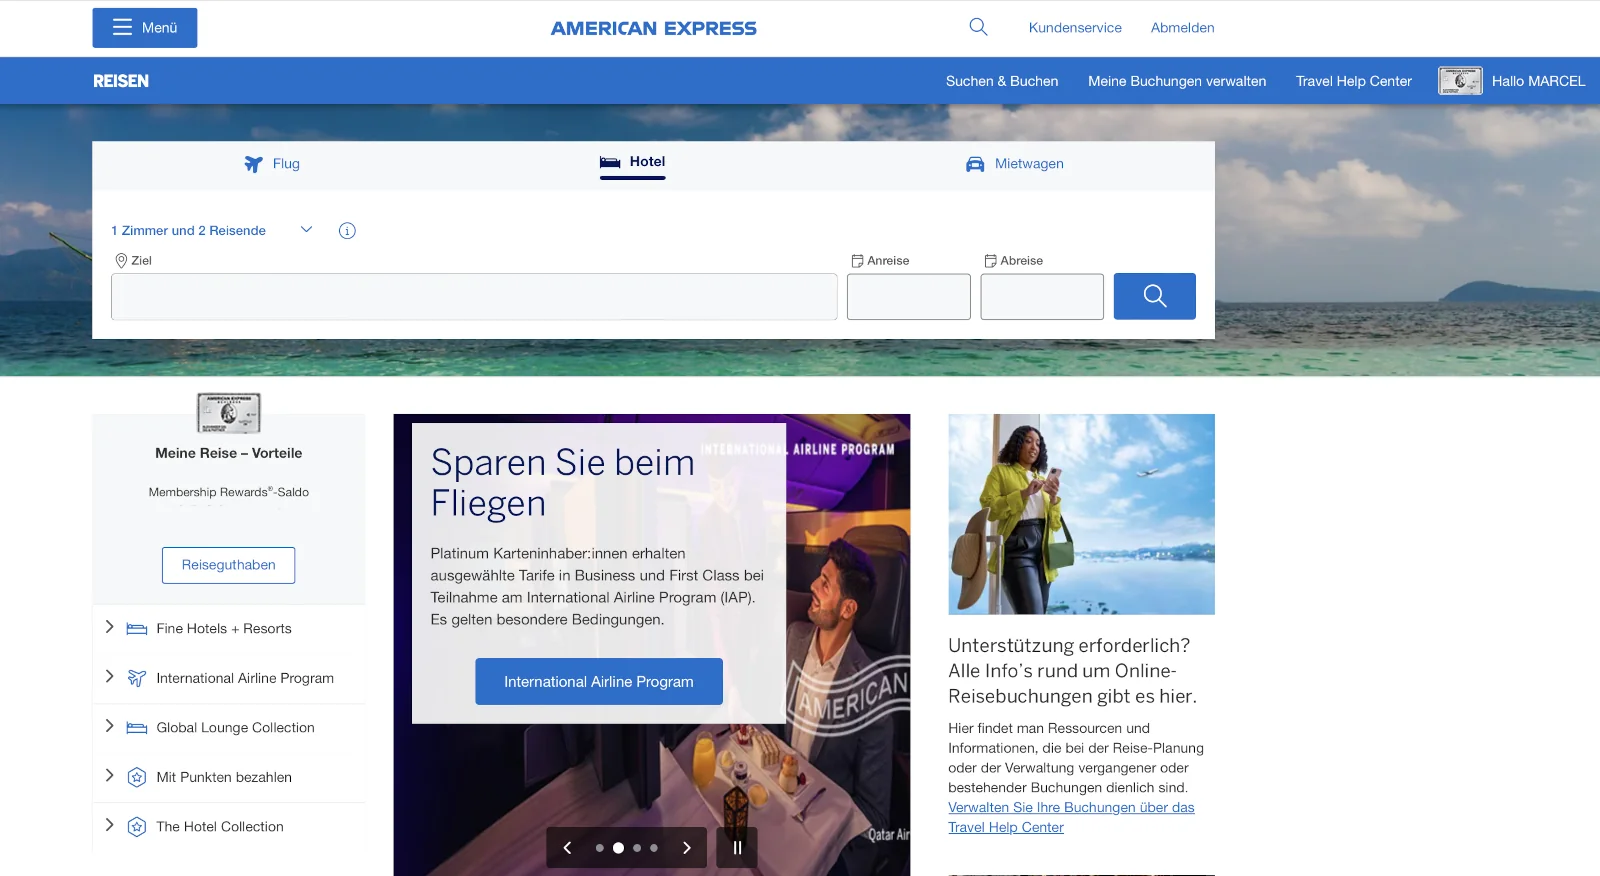Click the Sparen Sie beim Fliegen headline
1600x876 pixels.
563,483
